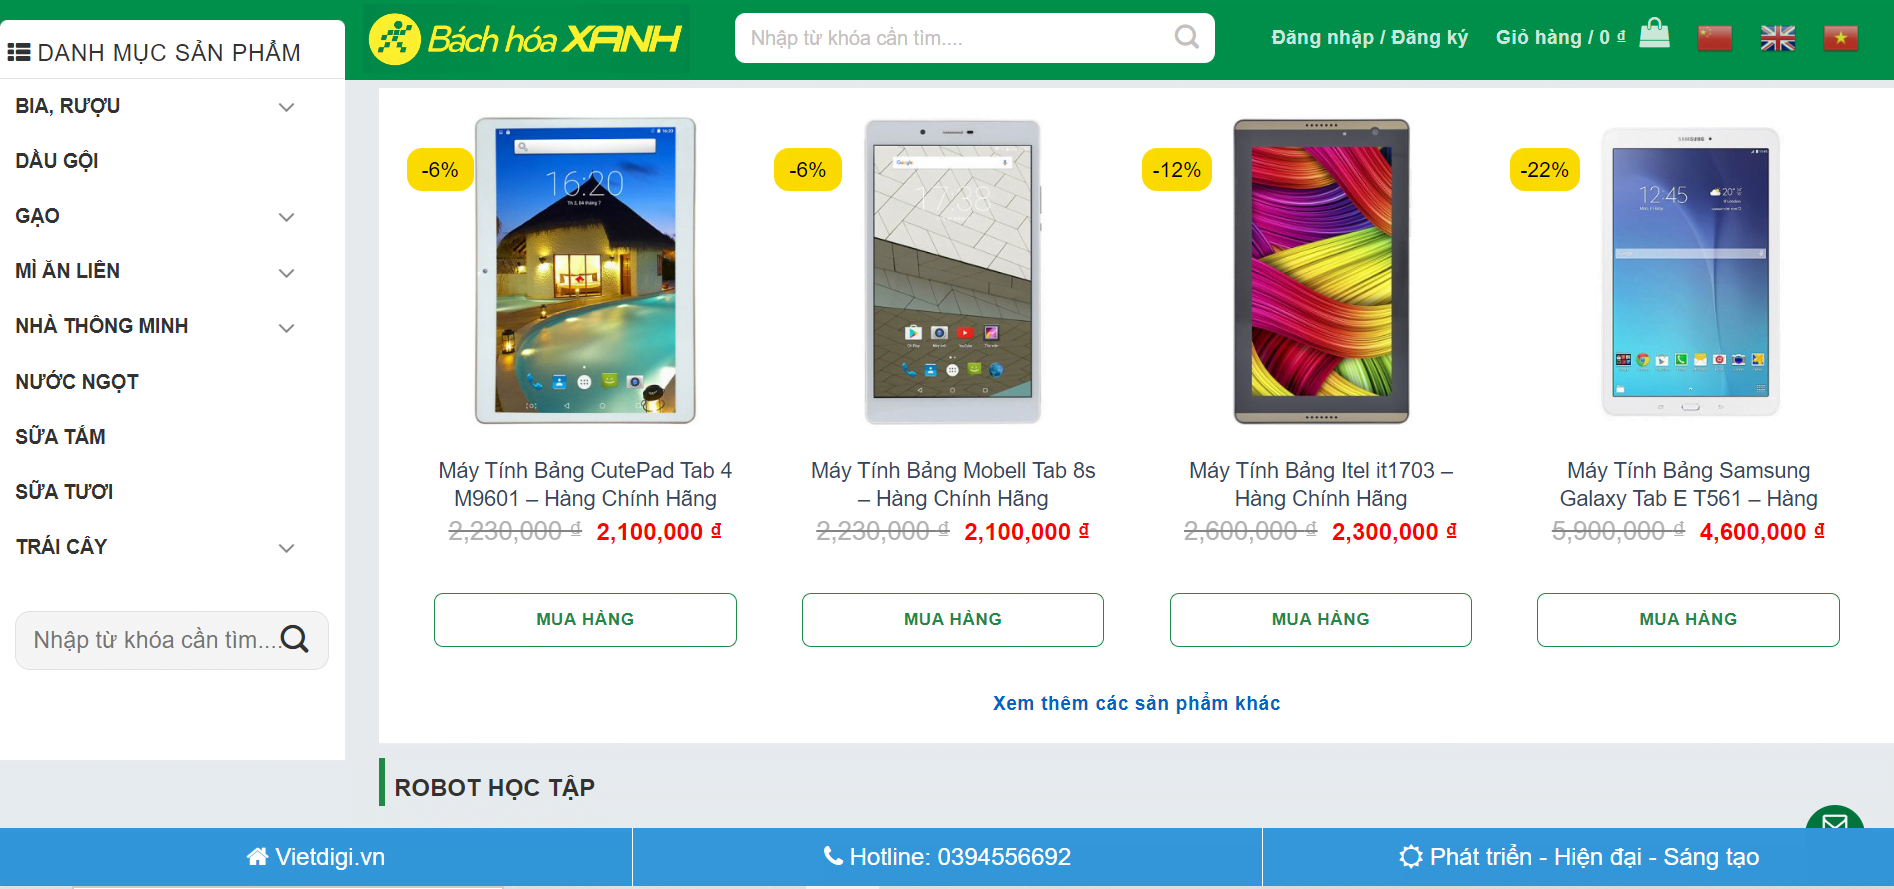Open the Samsung Galaxy Tab E thumbnail
The image size is (1894, 889).
(x=1690, y=271)
